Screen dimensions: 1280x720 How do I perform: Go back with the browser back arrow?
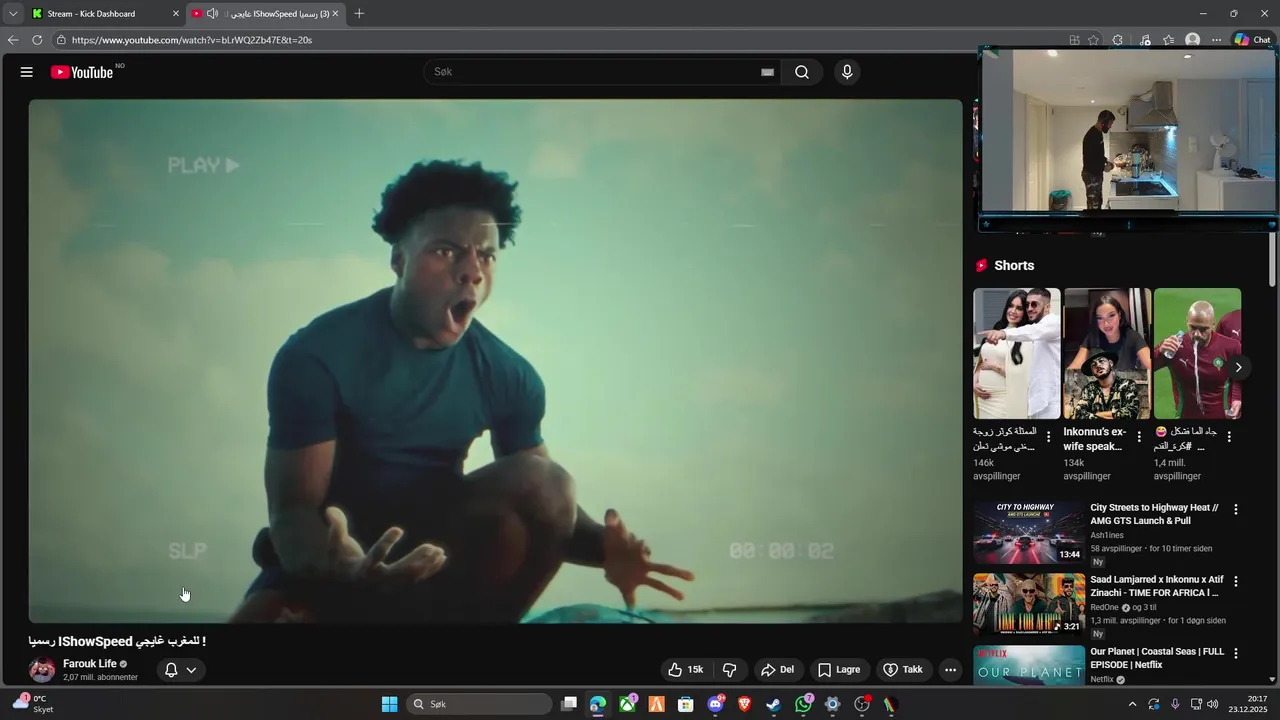tap(13, 40)
